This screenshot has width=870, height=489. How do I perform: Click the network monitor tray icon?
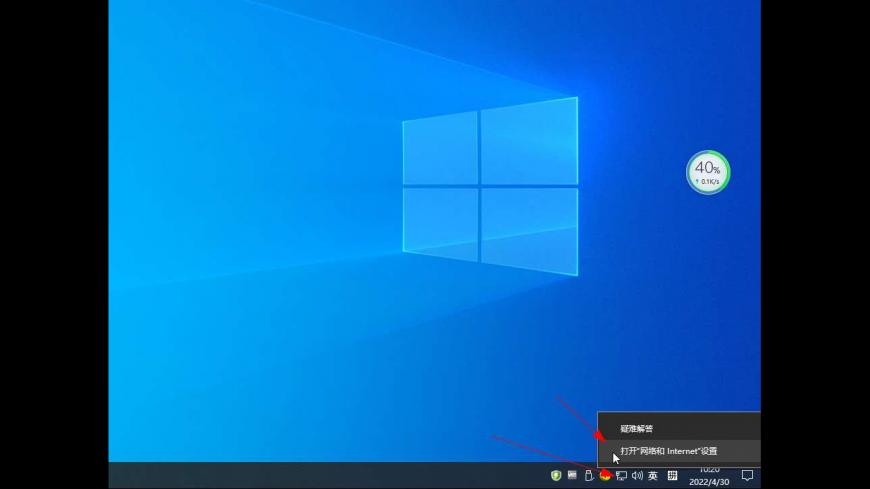tap(621, 476)
